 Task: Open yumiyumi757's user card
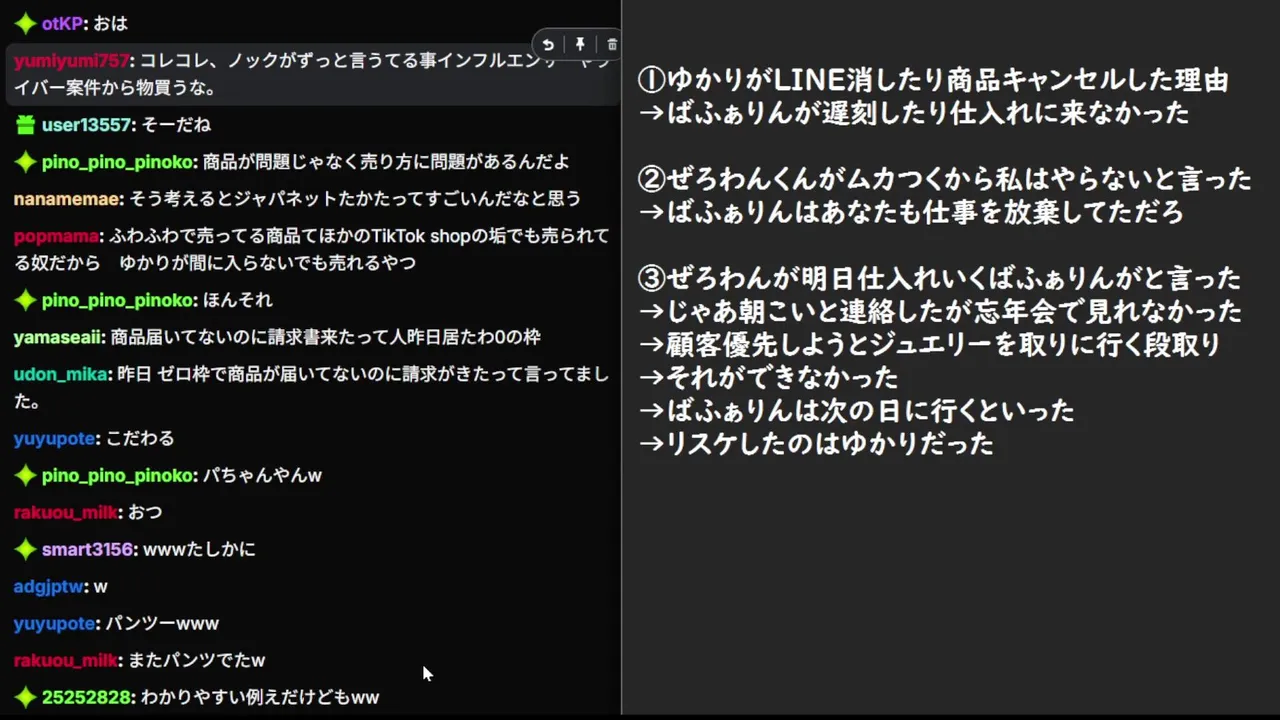[71, 61]
